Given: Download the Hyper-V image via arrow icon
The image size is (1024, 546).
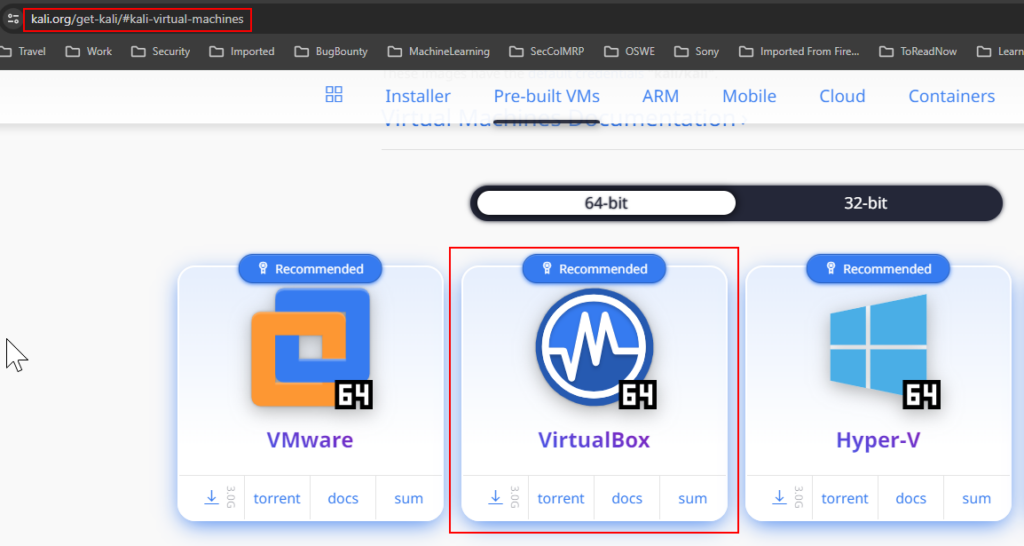Looking at the screenshot, I should pos(780,498).
